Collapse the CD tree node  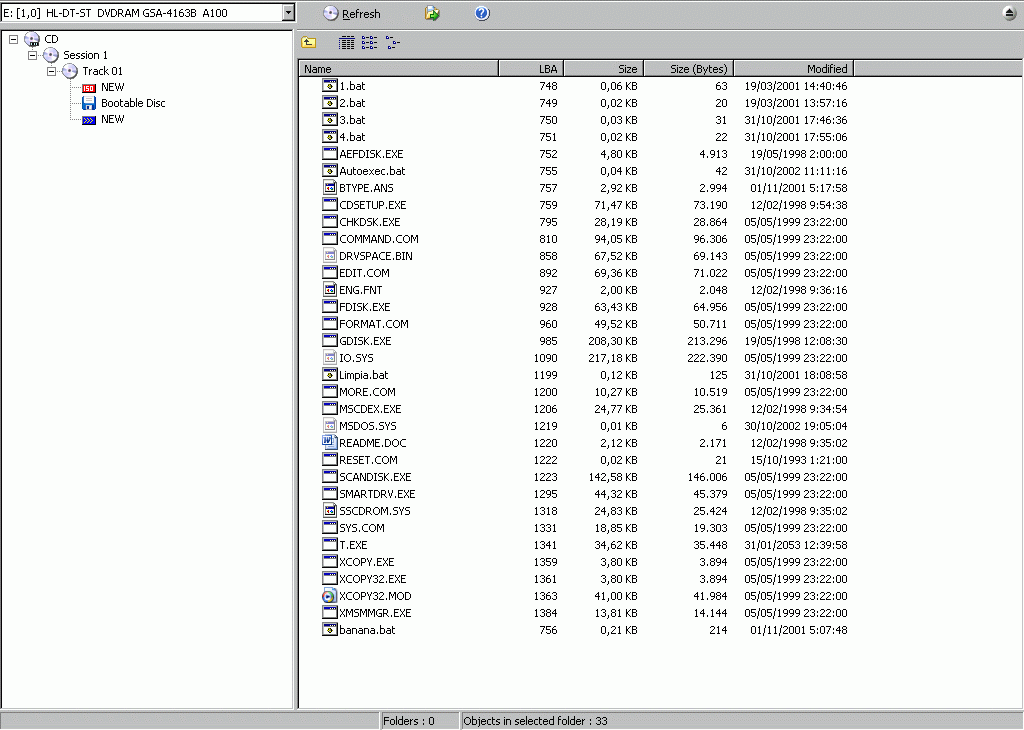pyautogui.click(x=12, y=39)
